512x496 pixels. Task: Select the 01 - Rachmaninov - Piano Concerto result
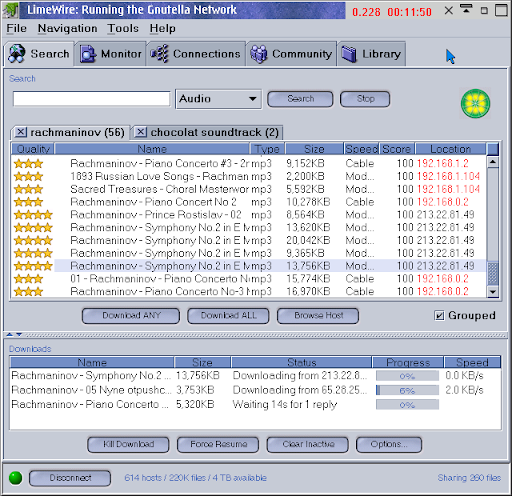click(248, 279)
